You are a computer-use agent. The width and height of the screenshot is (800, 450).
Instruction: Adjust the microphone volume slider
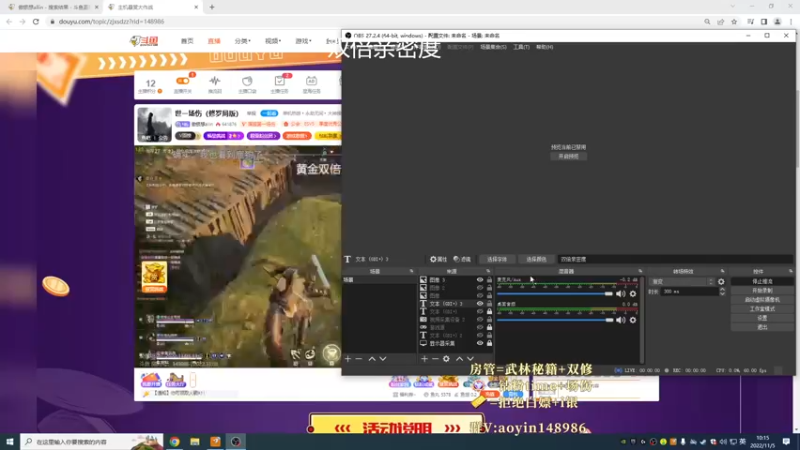(555, 294)
